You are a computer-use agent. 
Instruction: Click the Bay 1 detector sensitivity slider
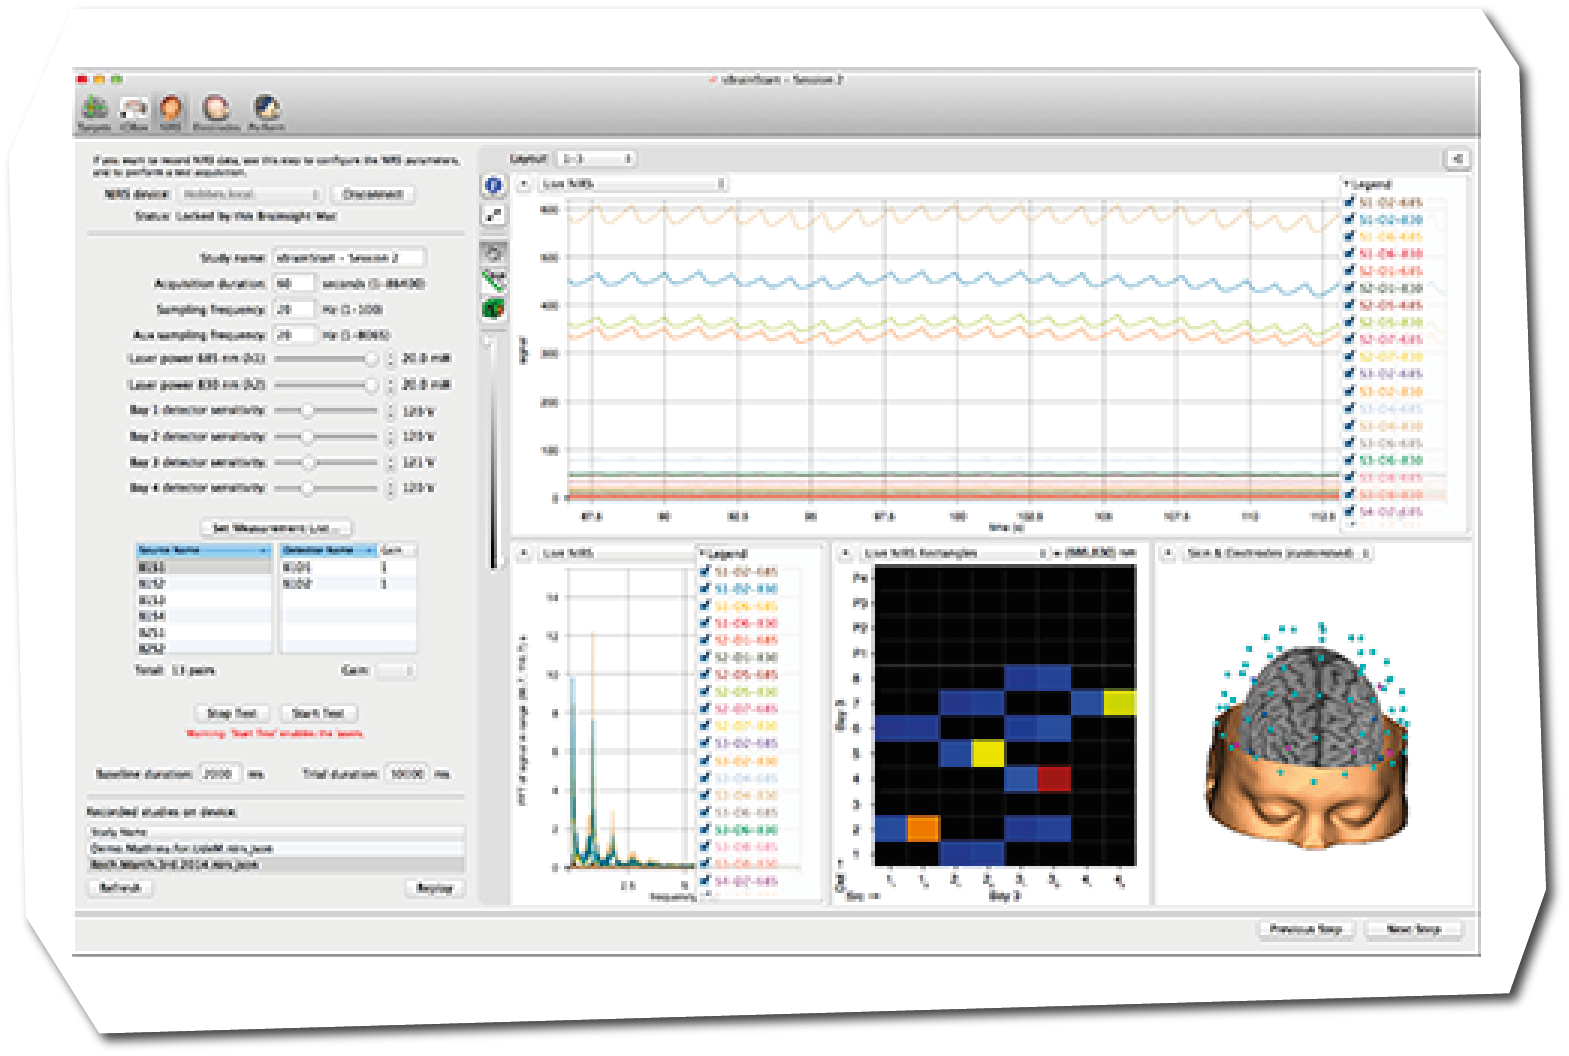click(x=328, y=410)
